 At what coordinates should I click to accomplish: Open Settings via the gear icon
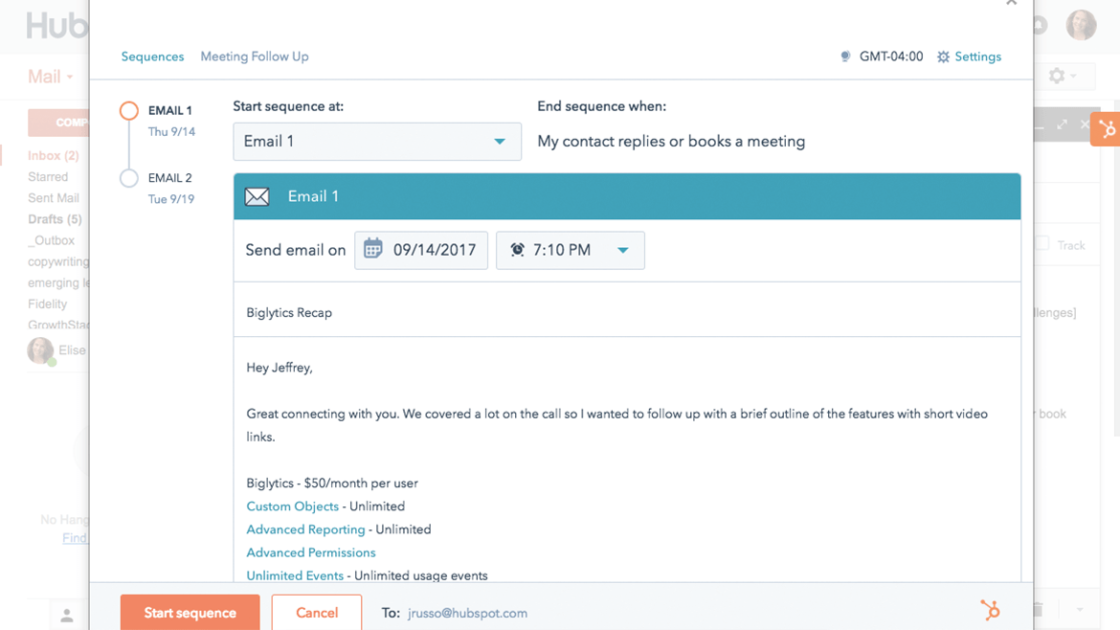point(942,56)
